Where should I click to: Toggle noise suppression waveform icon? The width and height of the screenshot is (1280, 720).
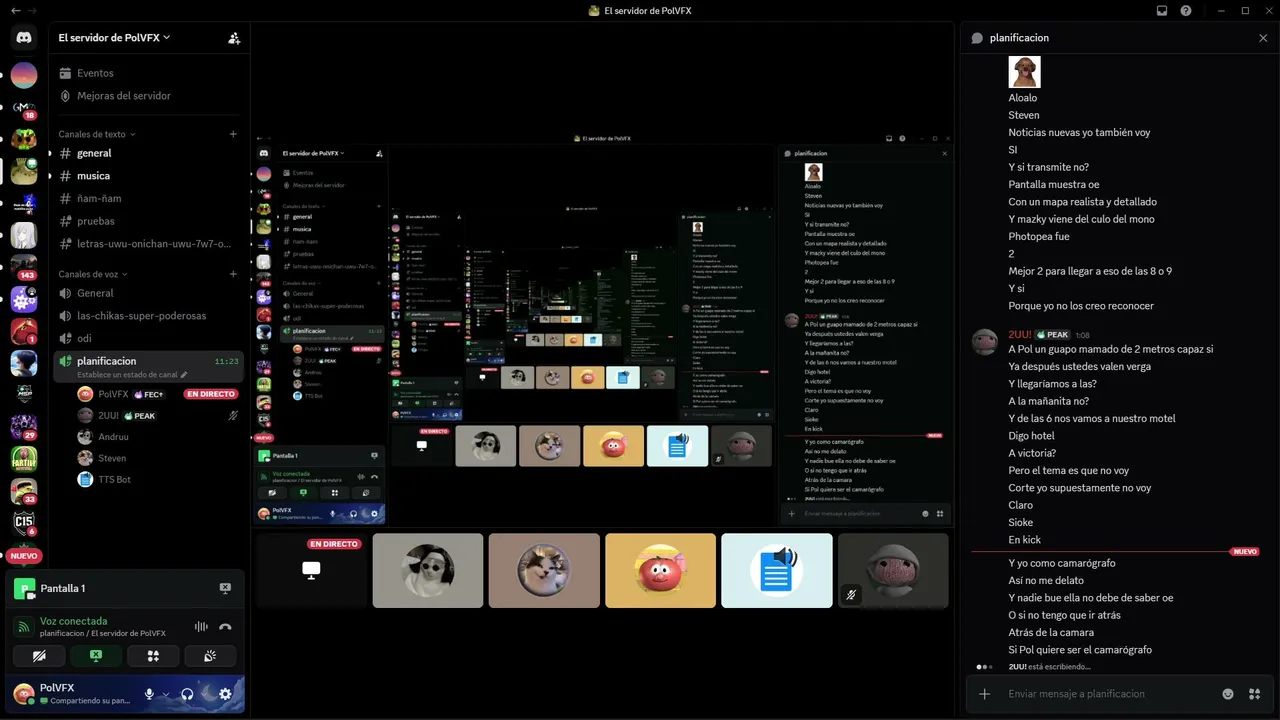pyautogui.click(x=201, y=627)
